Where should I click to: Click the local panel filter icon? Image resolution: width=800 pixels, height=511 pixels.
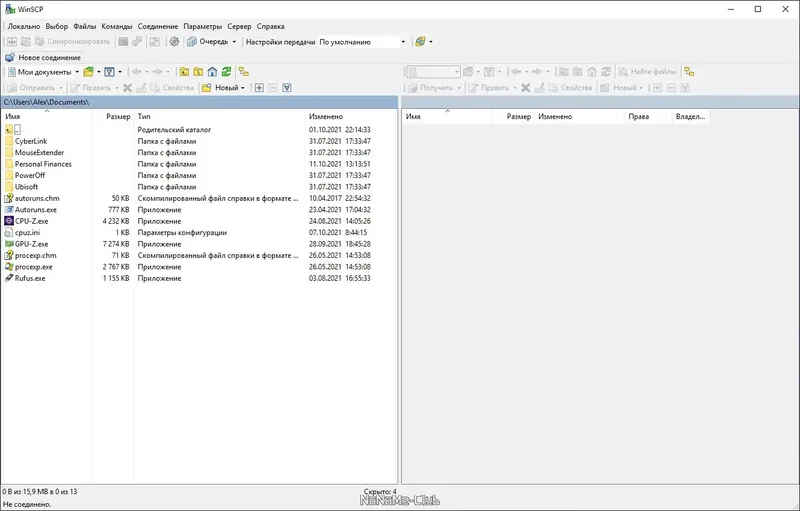pos(109,72)
